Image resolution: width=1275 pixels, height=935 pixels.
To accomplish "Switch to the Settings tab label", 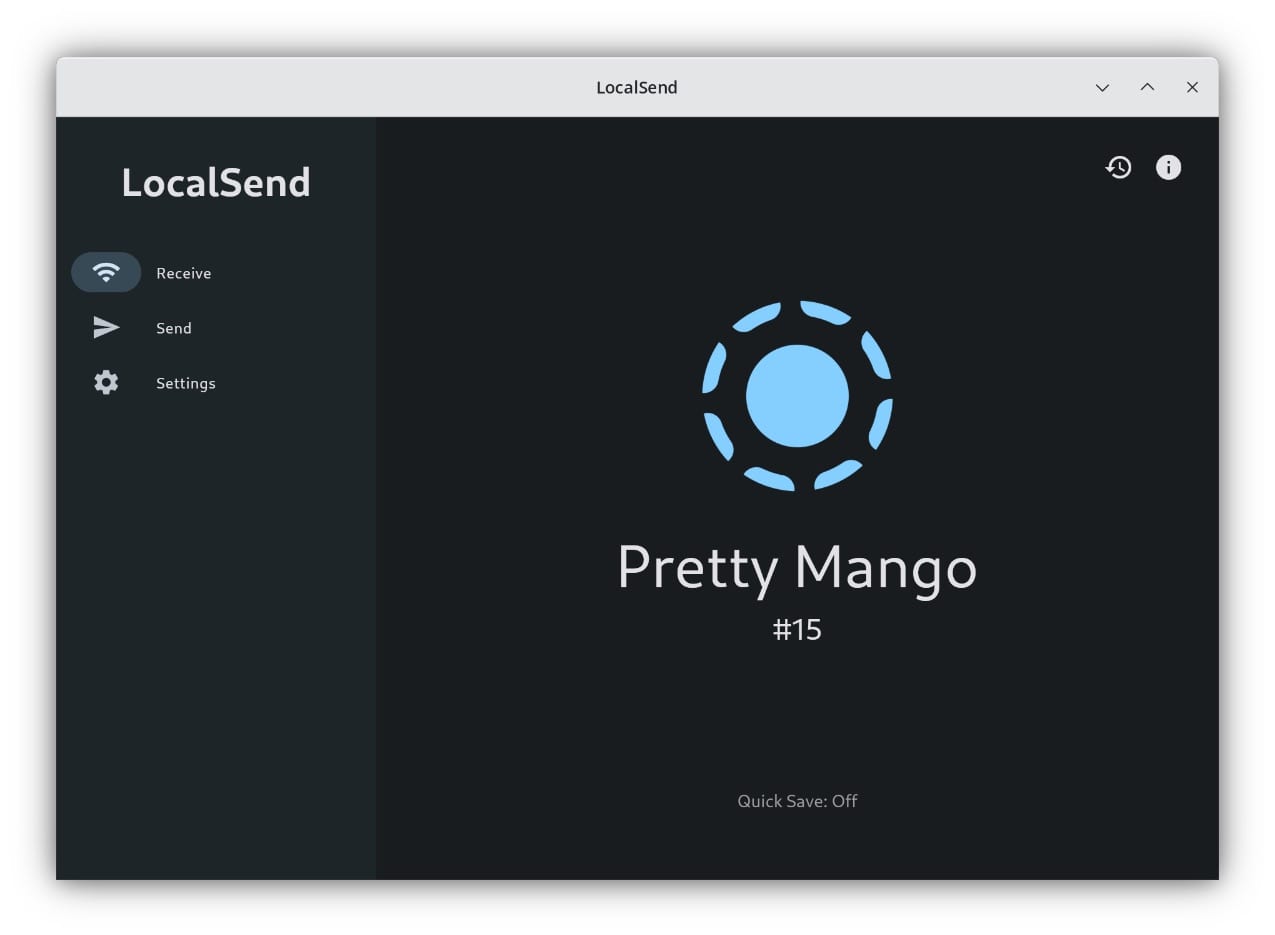I will pos(186,383).
